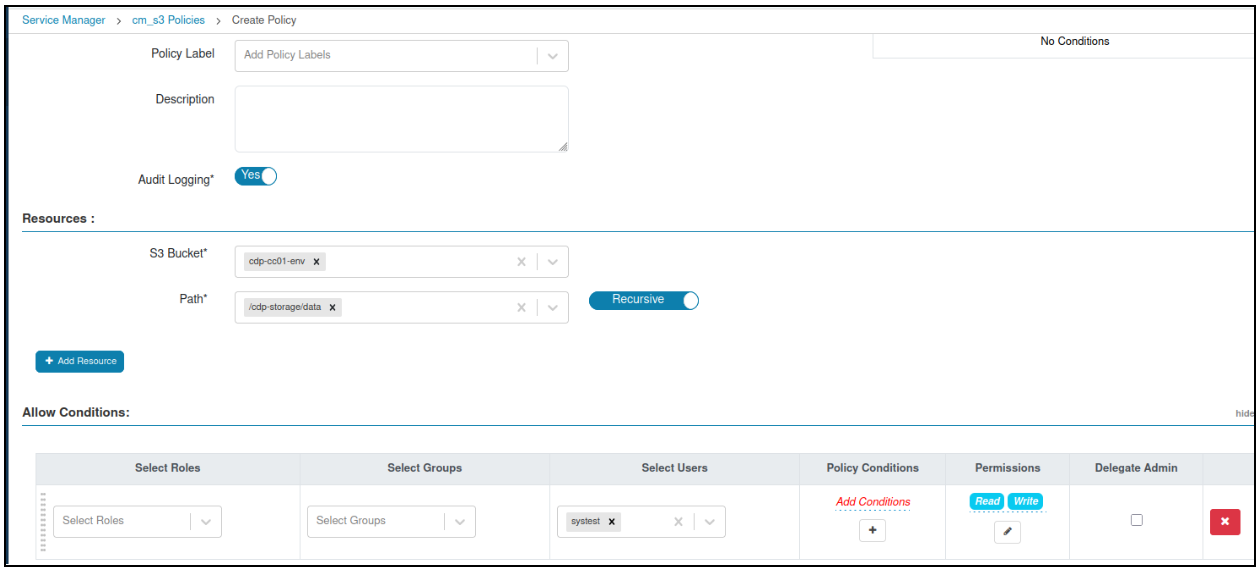1256x572 pixels.
Task: Check the Delegate Admin checkbox
Action: 1136,520
